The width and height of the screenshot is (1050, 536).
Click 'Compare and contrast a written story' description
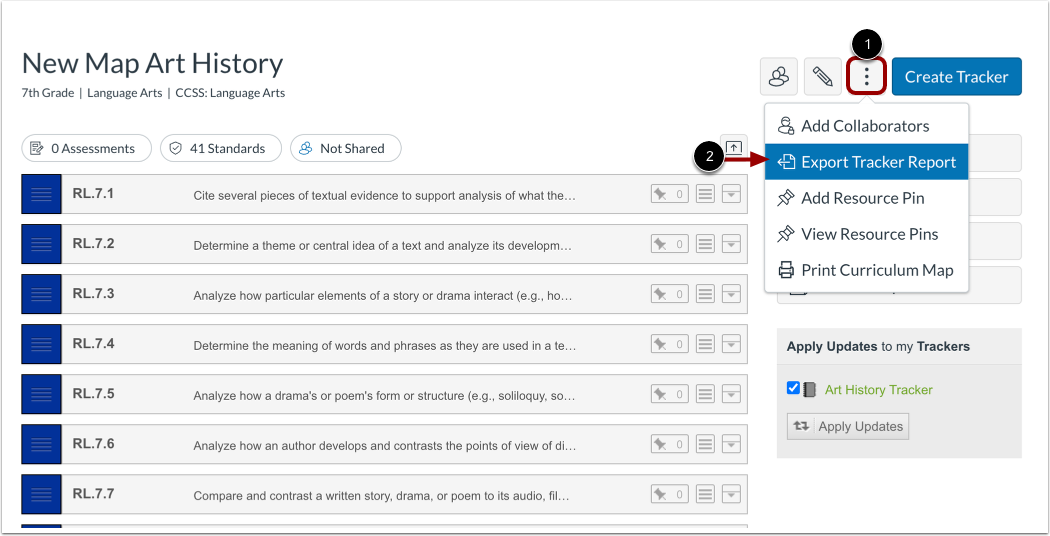(381, 496)
